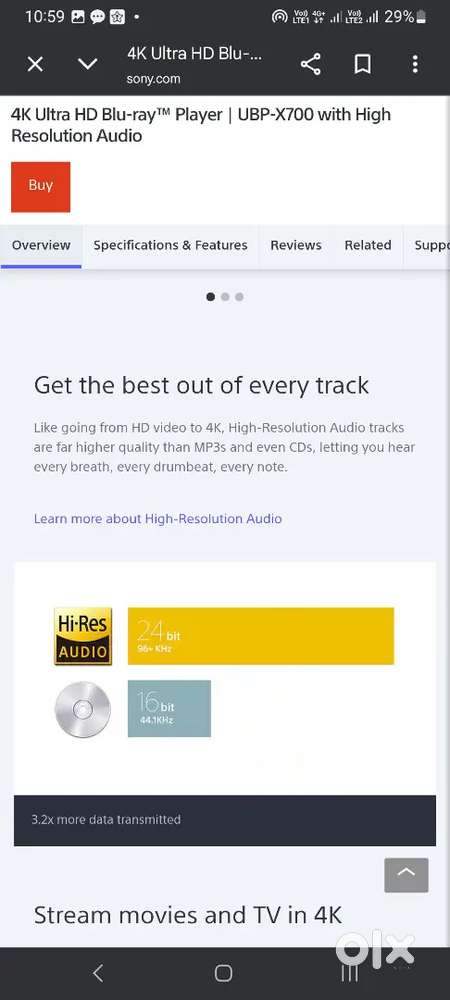Tap the Android home navigation button
The width and height of the screenshot is (450, 1000).
[x=223, y=973]
